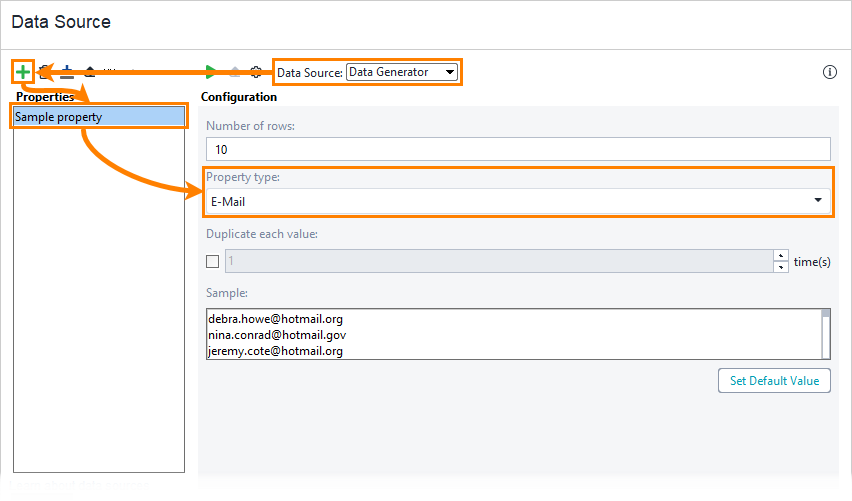Decrease the duplicate times with down arrow
This screenshot has width=852, height=501.
point(780,267)
